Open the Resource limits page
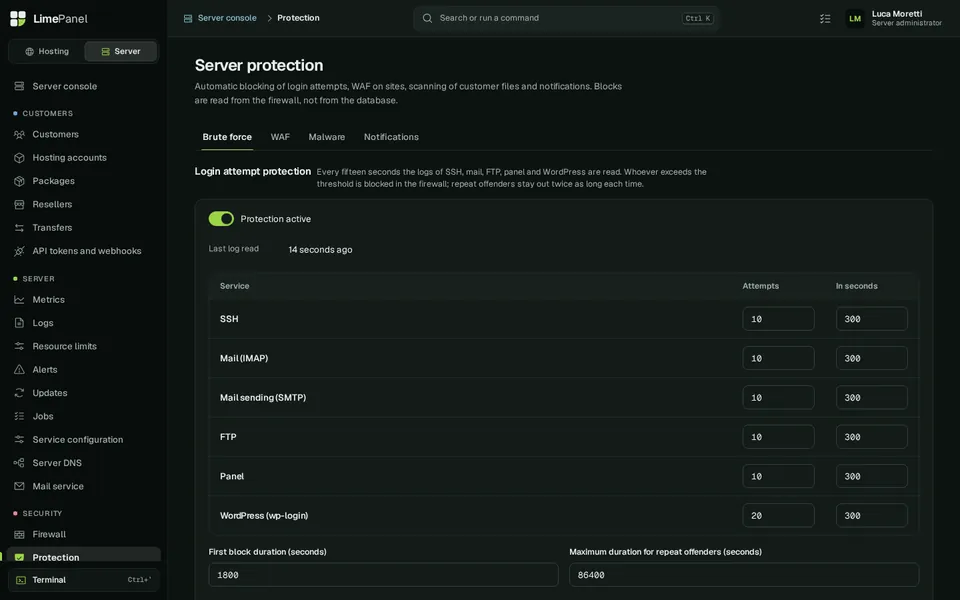Screen dimensions: 960x600 click(x=84, y=346)
